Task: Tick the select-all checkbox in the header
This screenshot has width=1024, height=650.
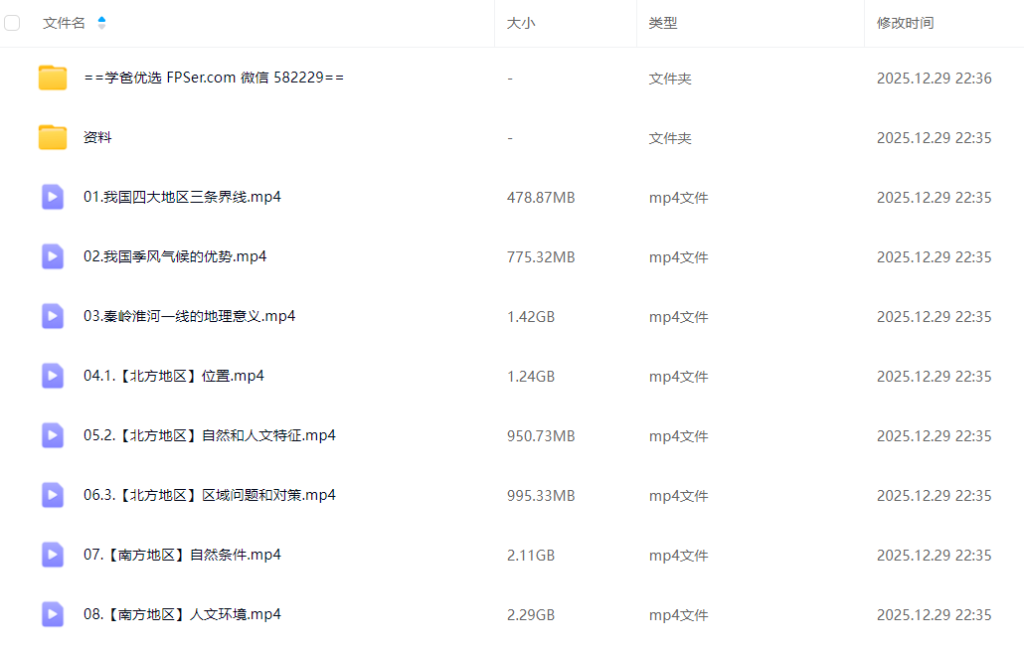Action: click(x=12, y=22)
